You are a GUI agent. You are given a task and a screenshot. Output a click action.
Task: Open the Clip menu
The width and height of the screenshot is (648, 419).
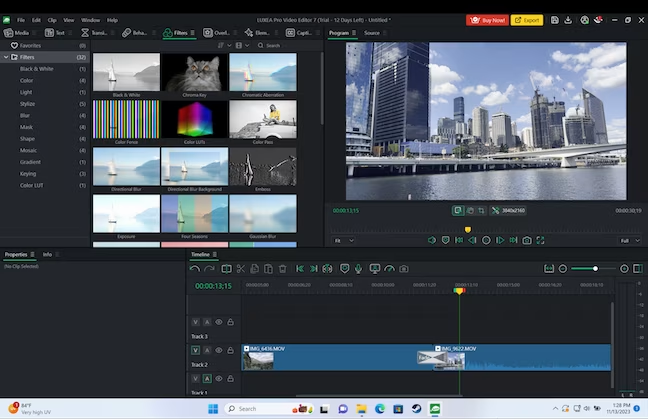[52, 20]
